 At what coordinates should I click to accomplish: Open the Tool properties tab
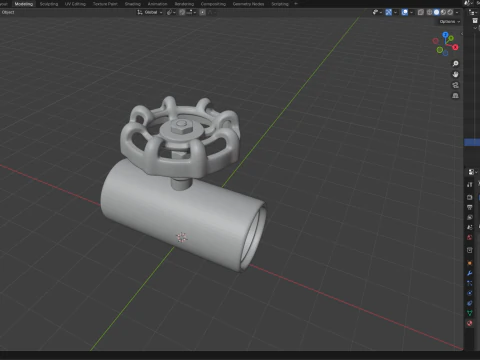(x=470, y=185)
